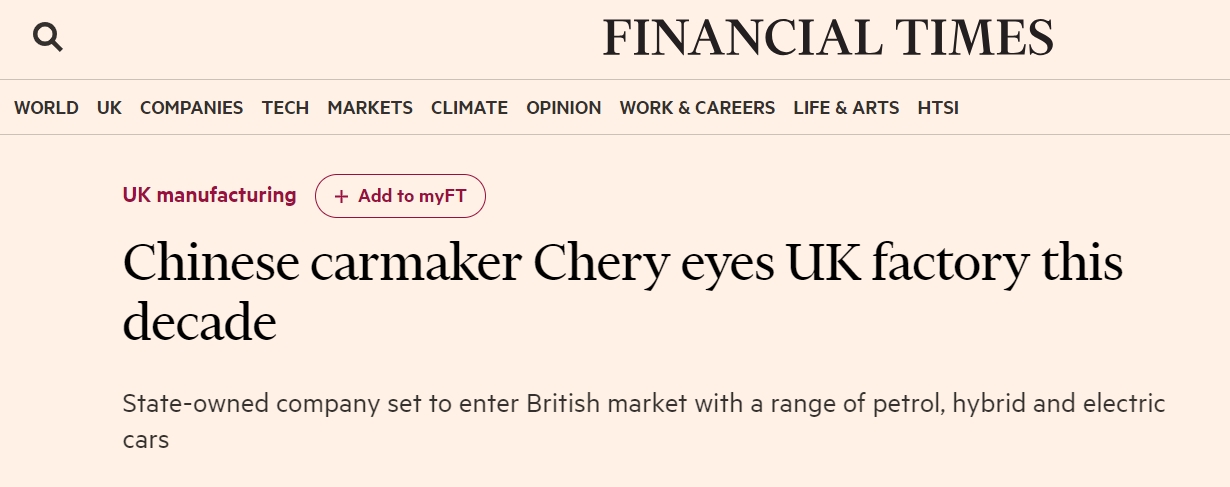1230x487 pixels.
Task: Click the Financial Times masthead logo
Action: 827,38
